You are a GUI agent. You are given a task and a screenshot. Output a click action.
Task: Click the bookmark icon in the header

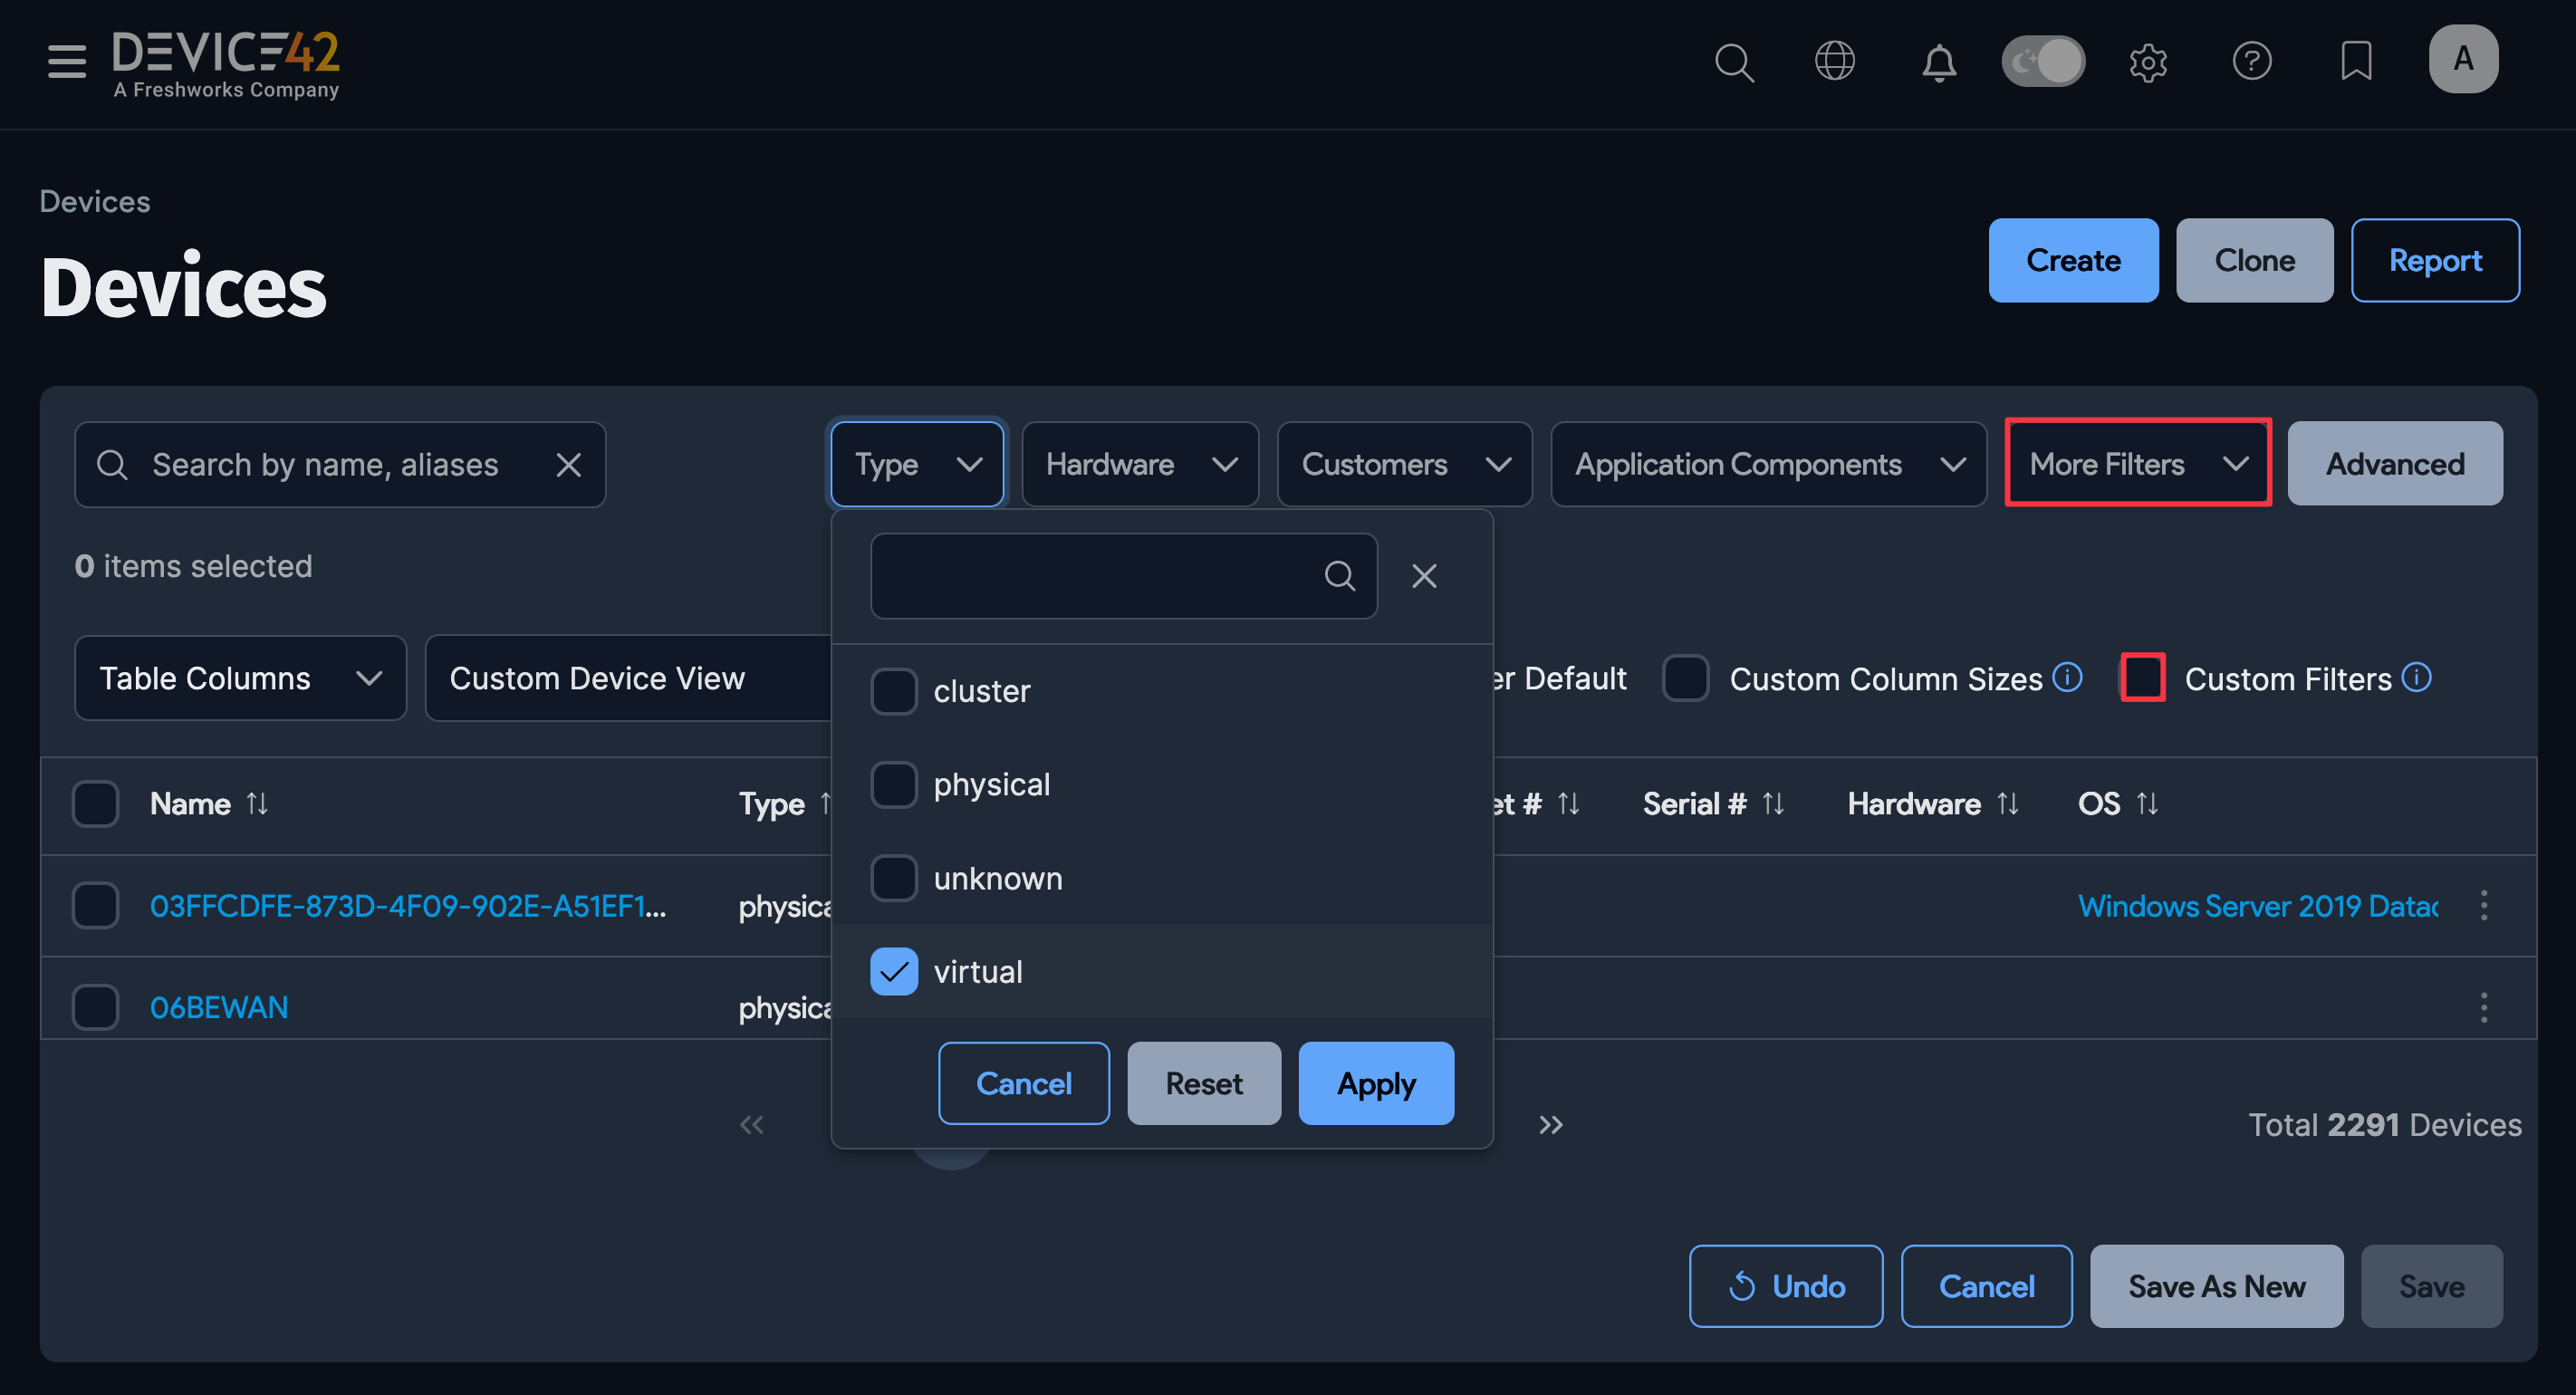point(2356,61)
